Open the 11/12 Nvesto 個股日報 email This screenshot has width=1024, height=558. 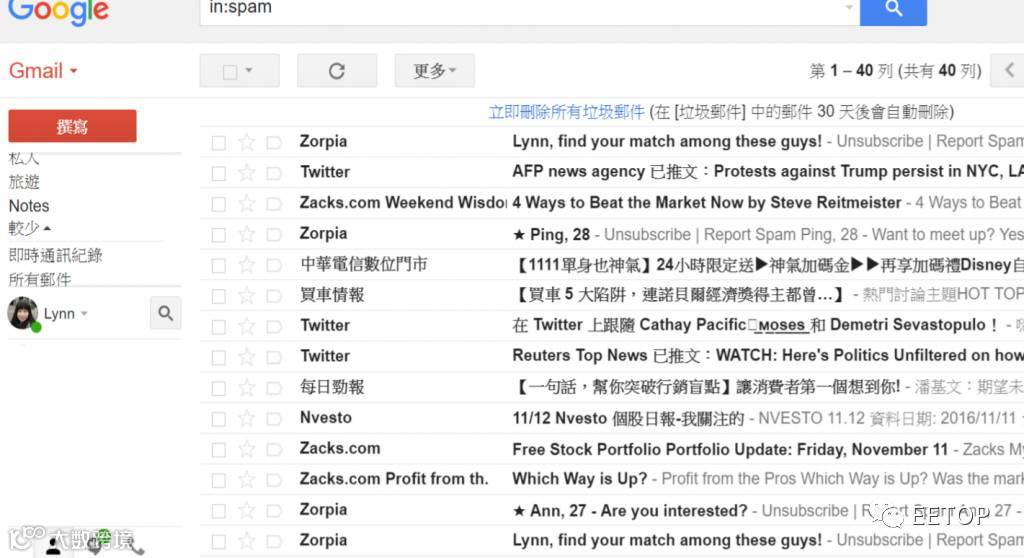[628, 418]
